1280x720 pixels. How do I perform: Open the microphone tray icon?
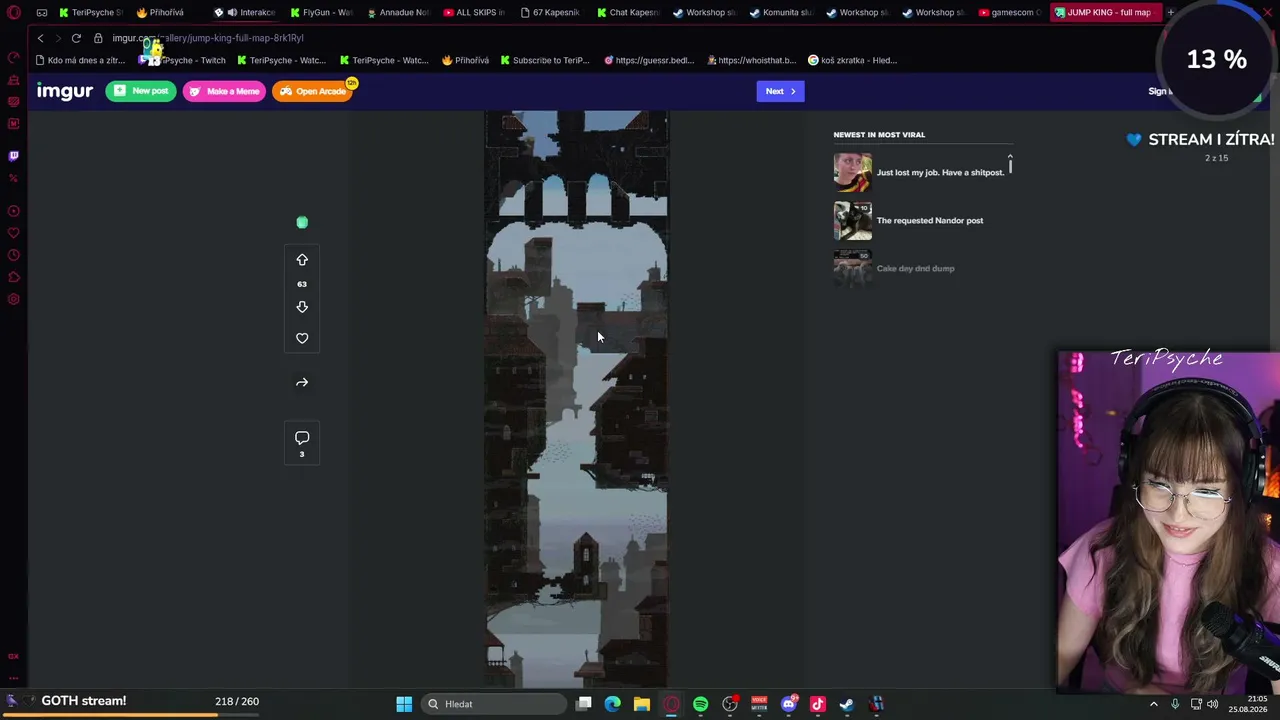tap(1175, 704)
